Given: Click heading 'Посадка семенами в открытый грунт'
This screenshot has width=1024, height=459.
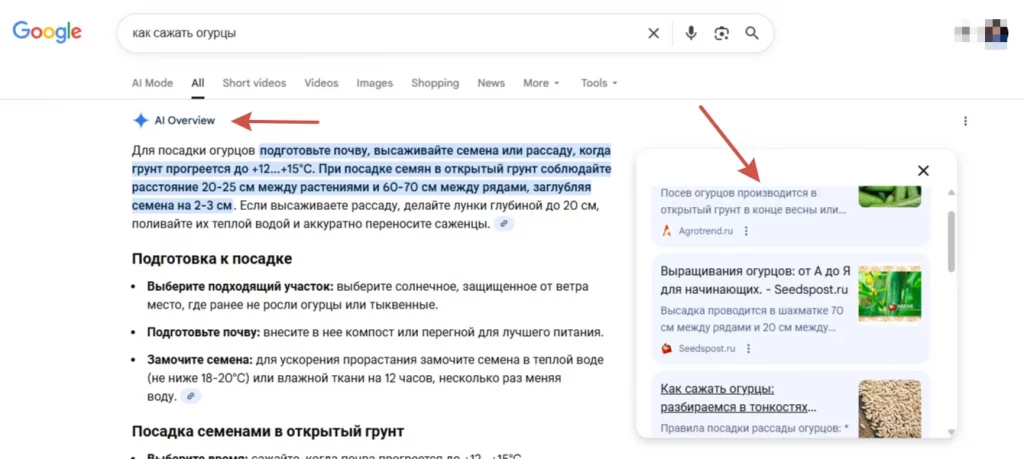Looking at the screenshot, I should tap(268, 431).
